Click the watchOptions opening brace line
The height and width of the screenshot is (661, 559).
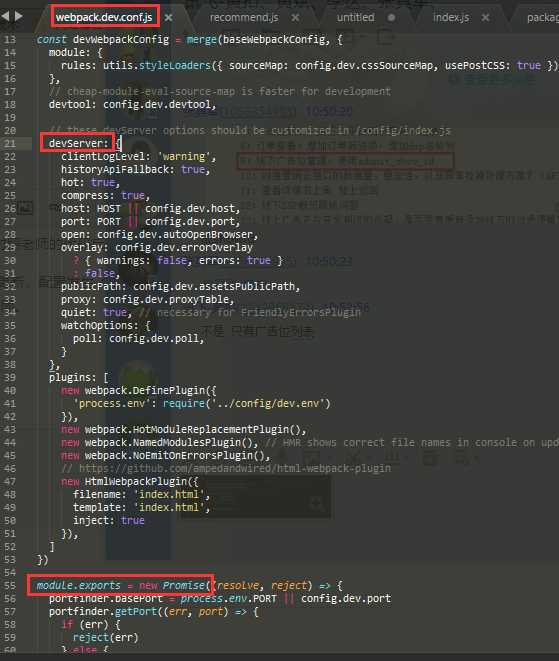pyautogui.click(x=106, y=325)
